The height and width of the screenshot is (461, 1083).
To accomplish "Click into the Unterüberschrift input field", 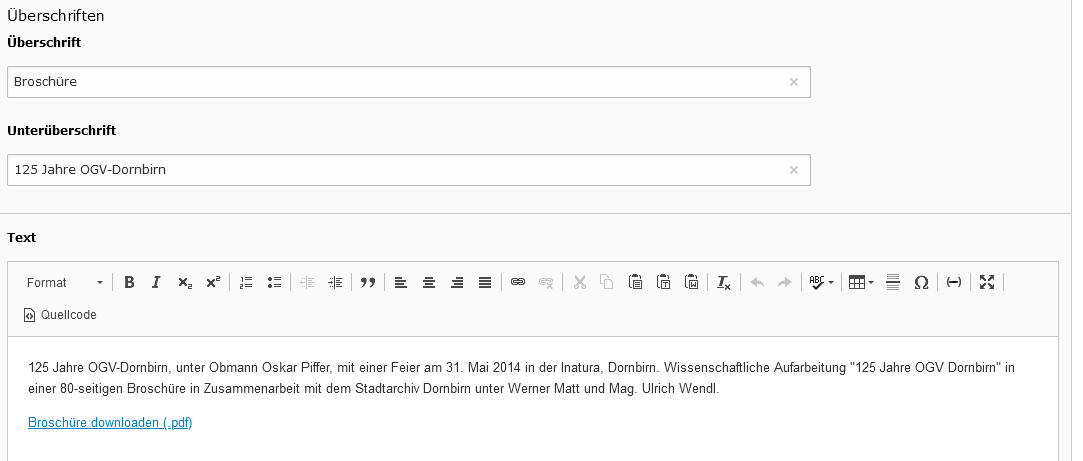I will (400, 170).
